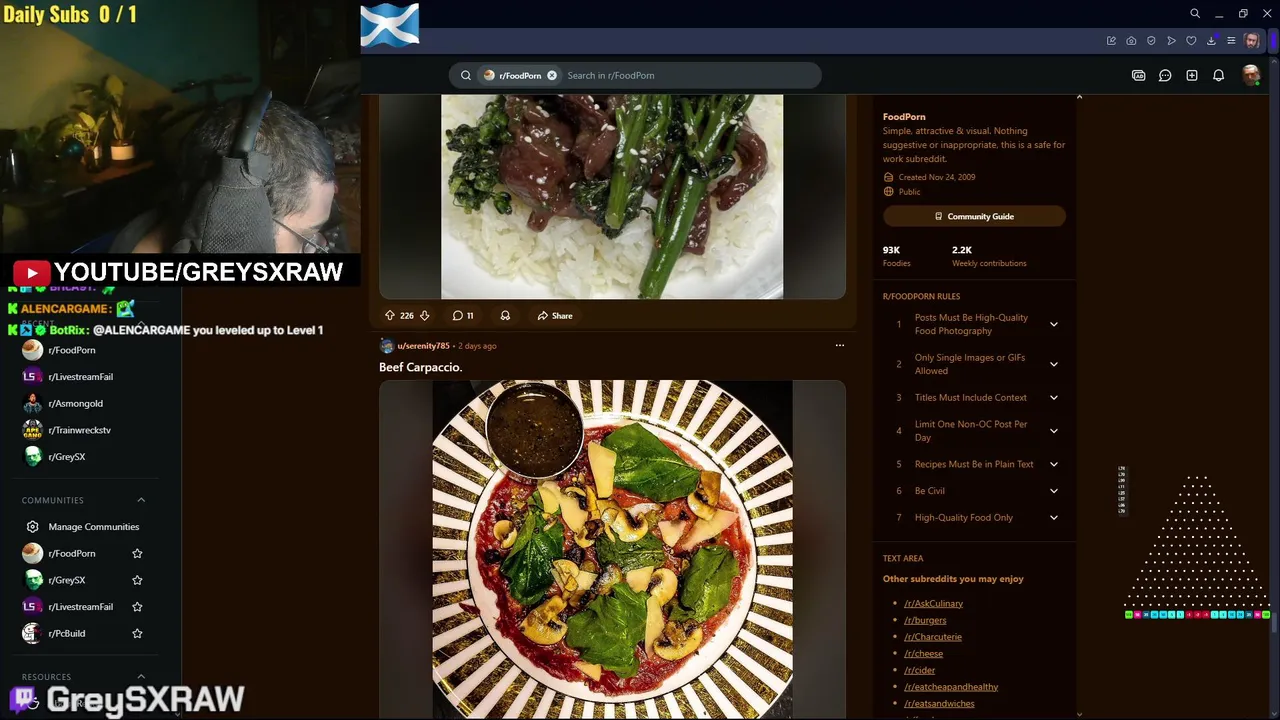
Task: Click the Scotland flag tab icon
Action: pyautogui.click(x=390, y=25)
